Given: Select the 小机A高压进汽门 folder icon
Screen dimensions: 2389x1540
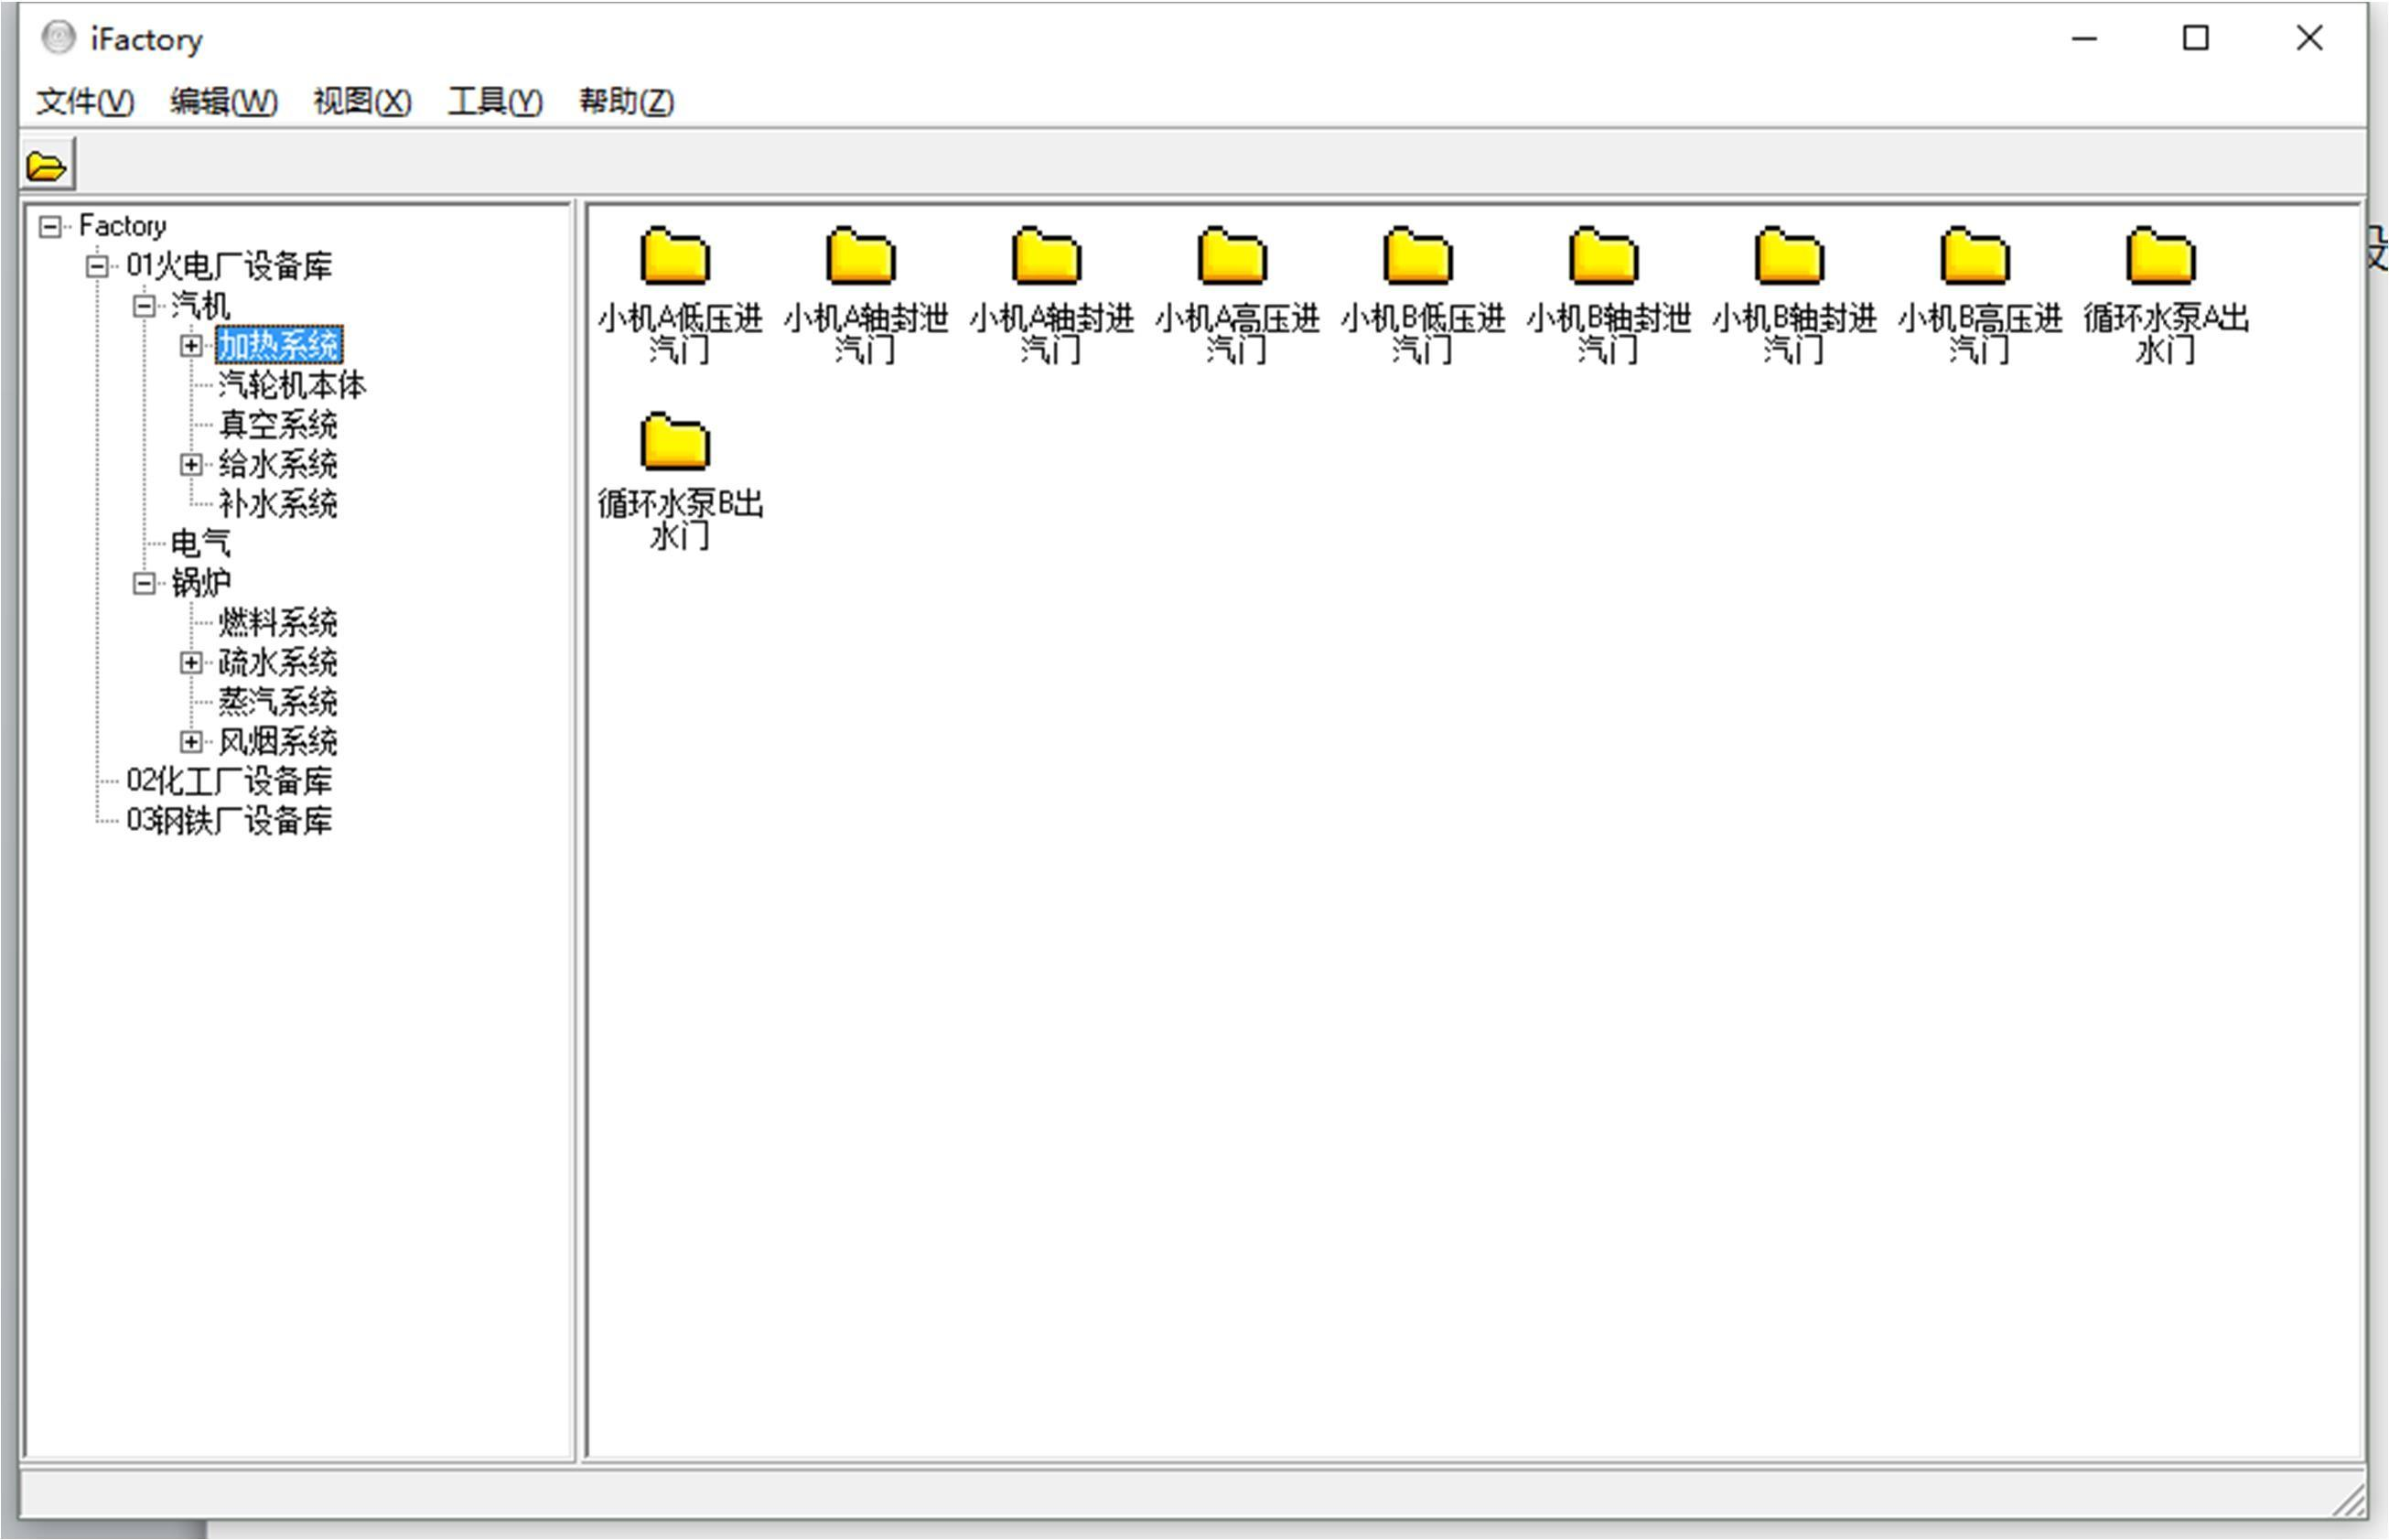Looking at the screenshot, I should point(1233,258).
